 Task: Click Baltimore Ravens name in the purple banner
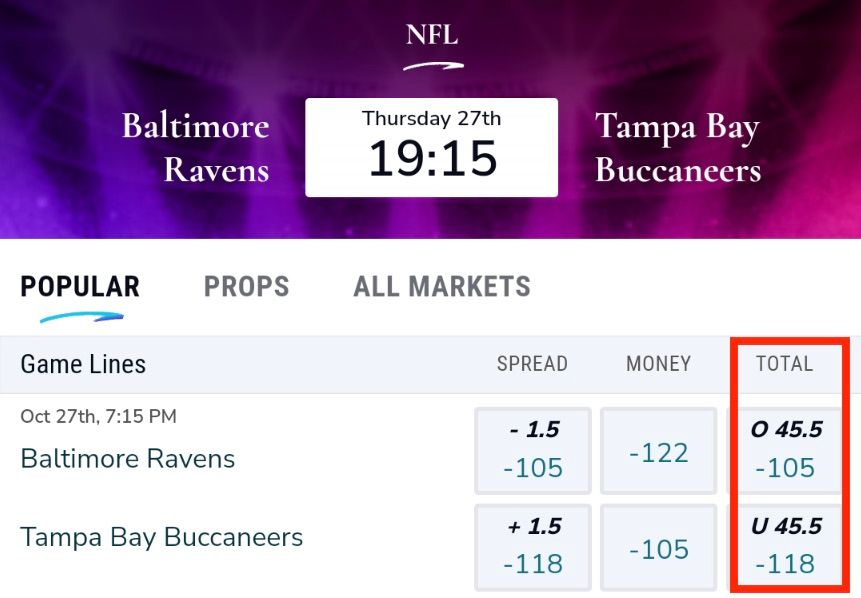tap(195, 144)
